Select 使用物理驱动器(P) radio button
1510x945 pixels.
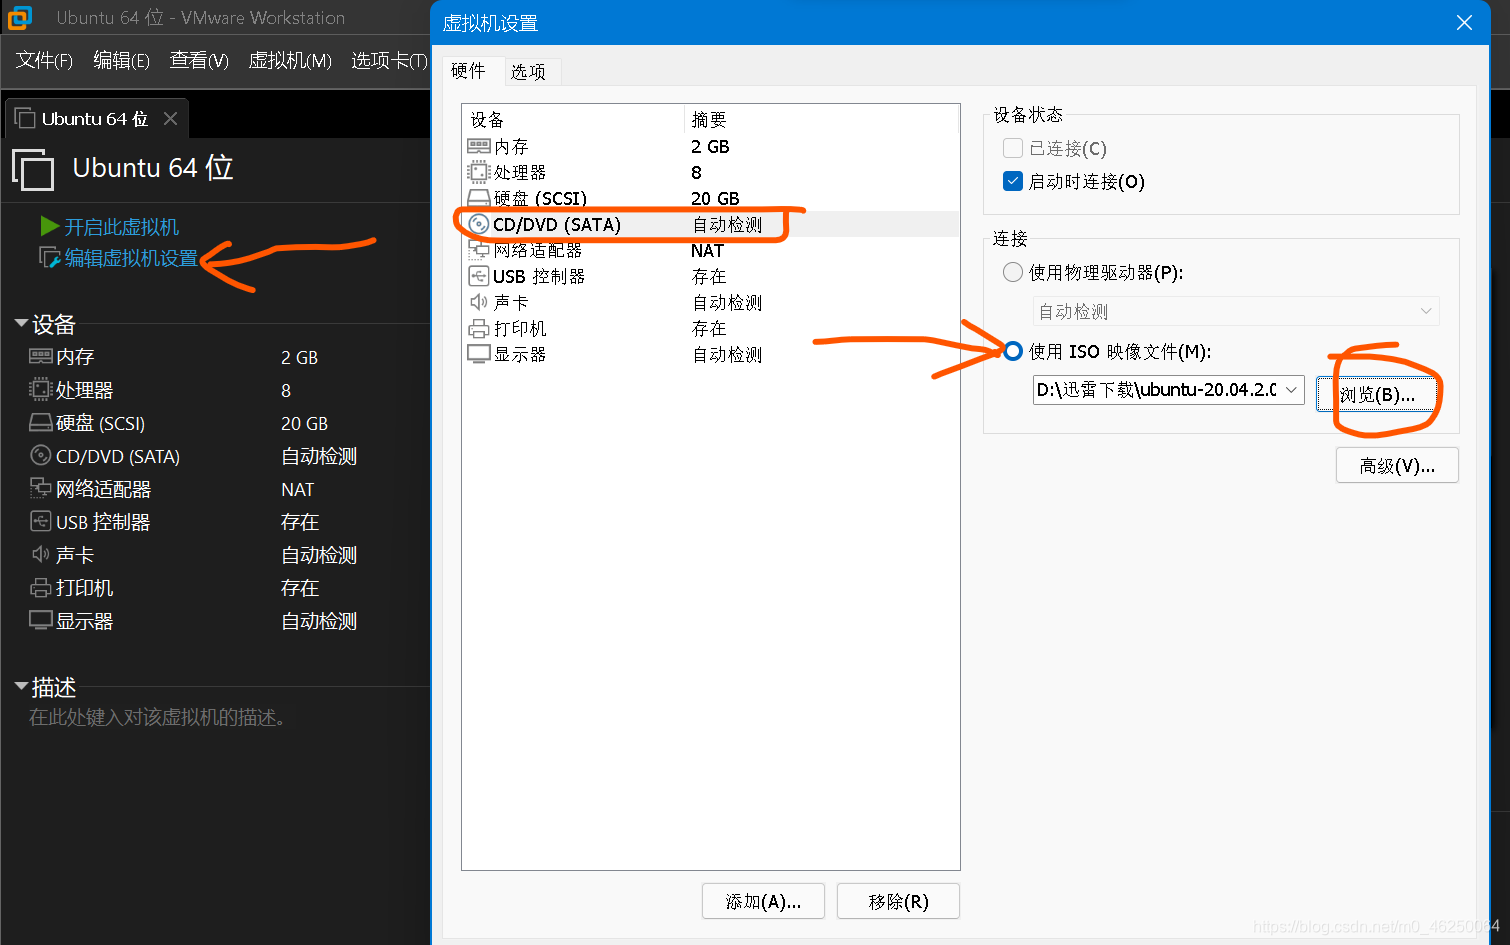pos(1013,272)
